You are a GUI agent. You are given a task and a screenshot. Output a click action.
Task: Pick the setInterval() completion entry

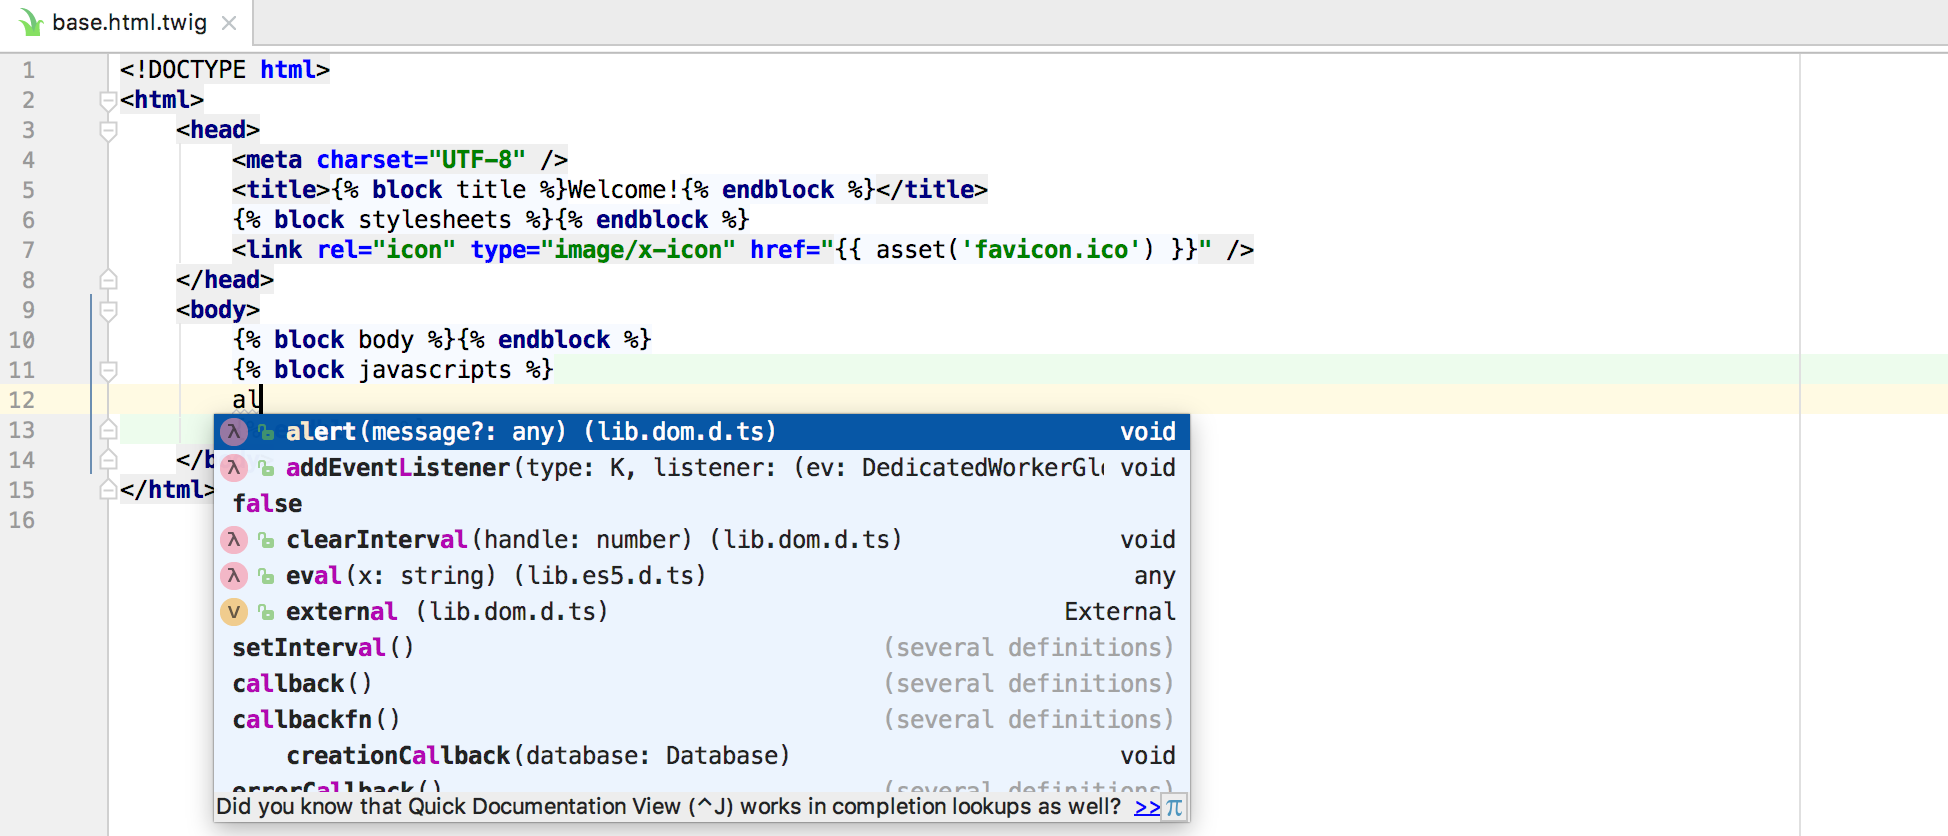coord(702,648)
